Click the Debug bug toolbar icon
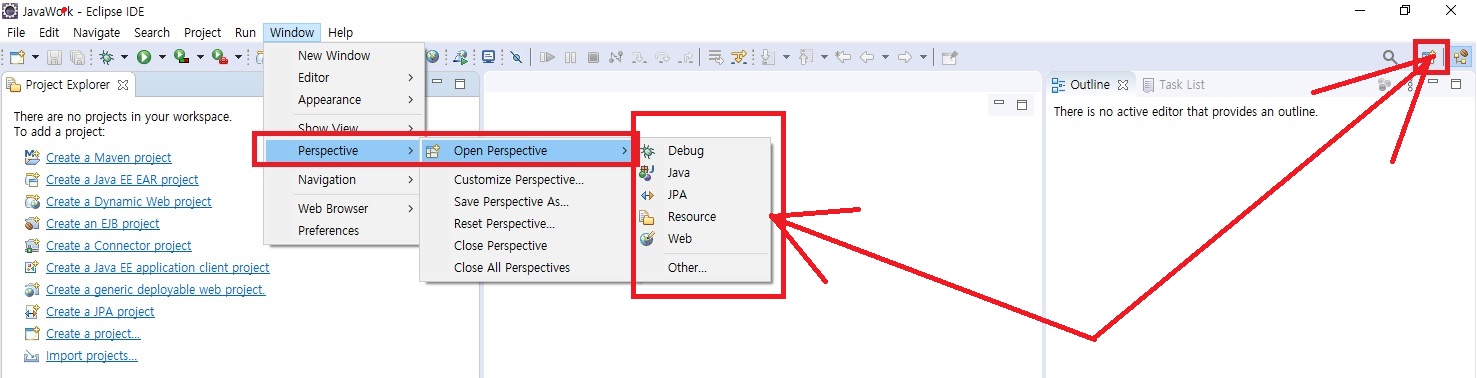The height and width of the screenshot is (378, 1477). (x=106, y=57)
